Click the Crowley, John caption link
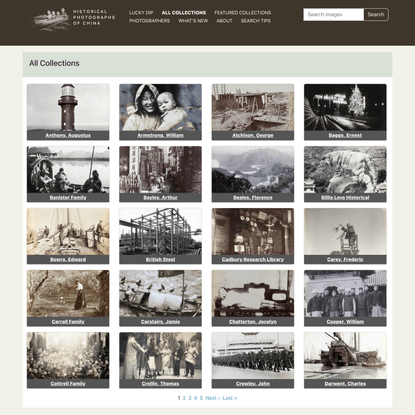Image resolution: width=415 pixels, height=415 pixels. 253,384
